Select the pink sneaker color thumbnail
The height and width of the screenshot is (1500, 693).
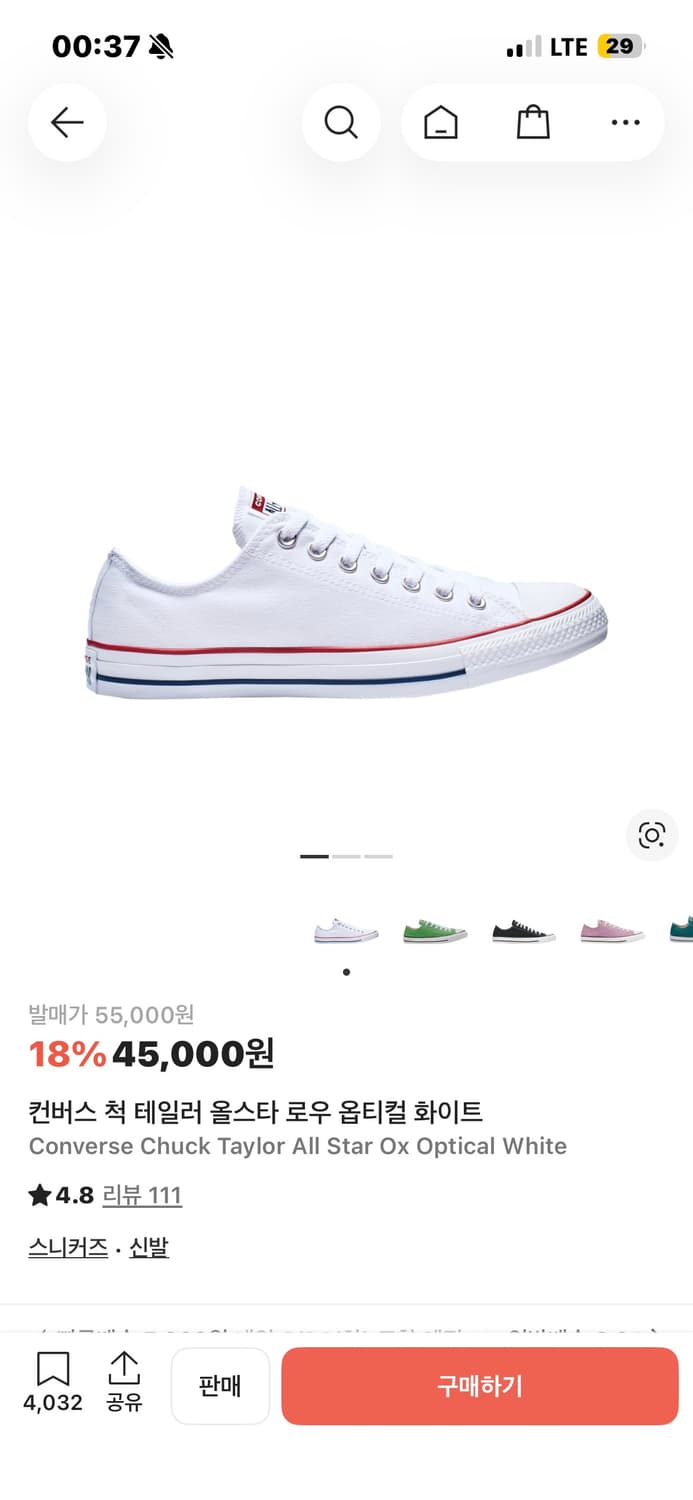(613, 931)
